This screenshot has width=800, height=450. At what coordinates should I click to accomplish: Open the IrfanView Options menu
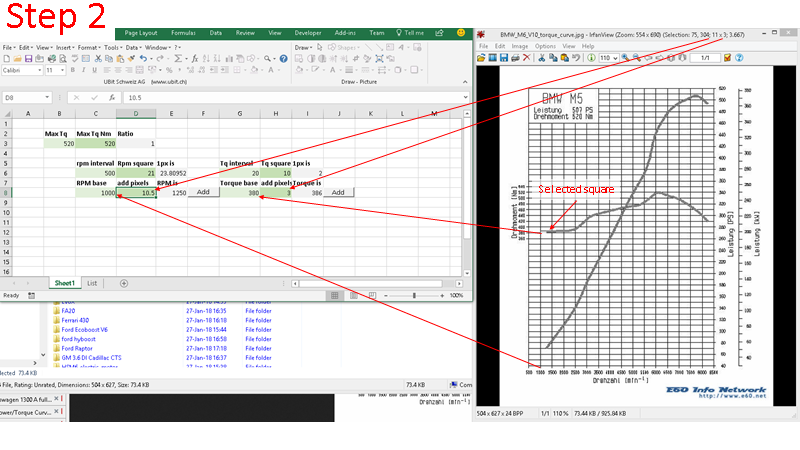coord(545,46)
